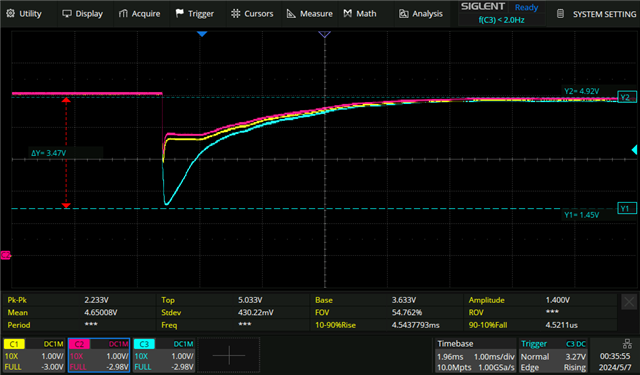
Task: Click the SYSTEM SETTING panel icon
Action: (560, 14)
